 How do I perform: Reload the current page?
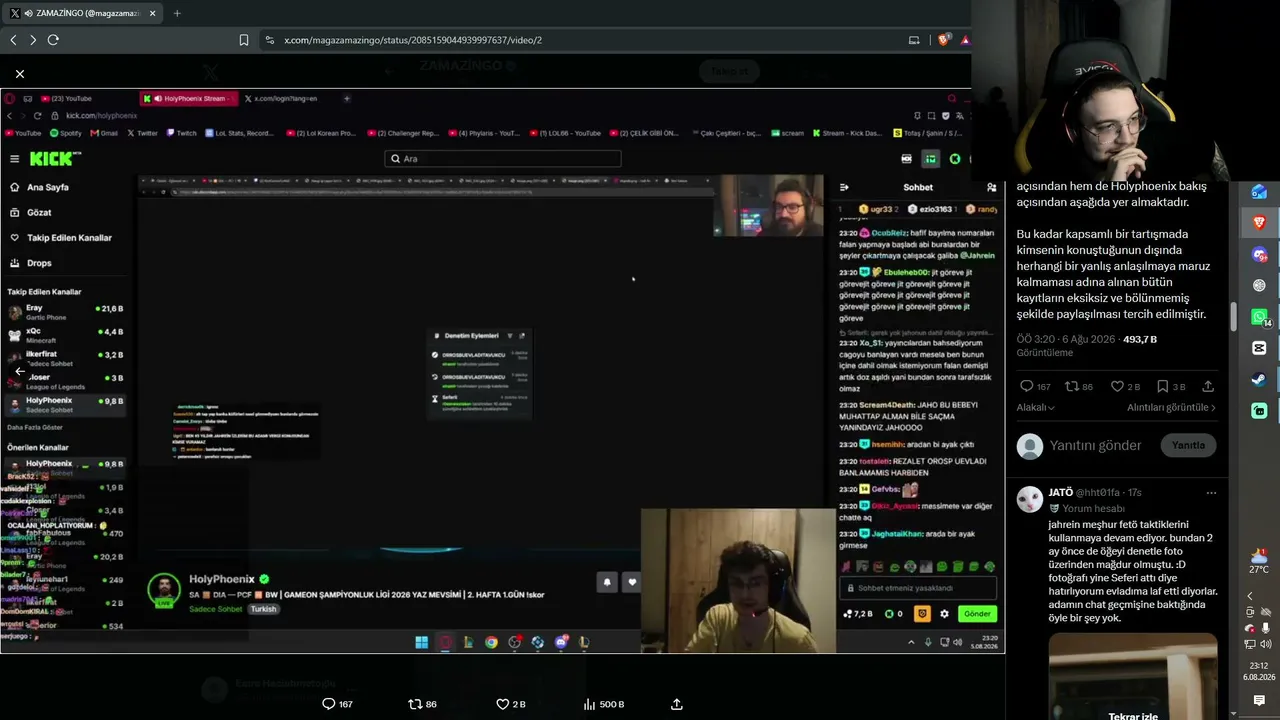53,40
